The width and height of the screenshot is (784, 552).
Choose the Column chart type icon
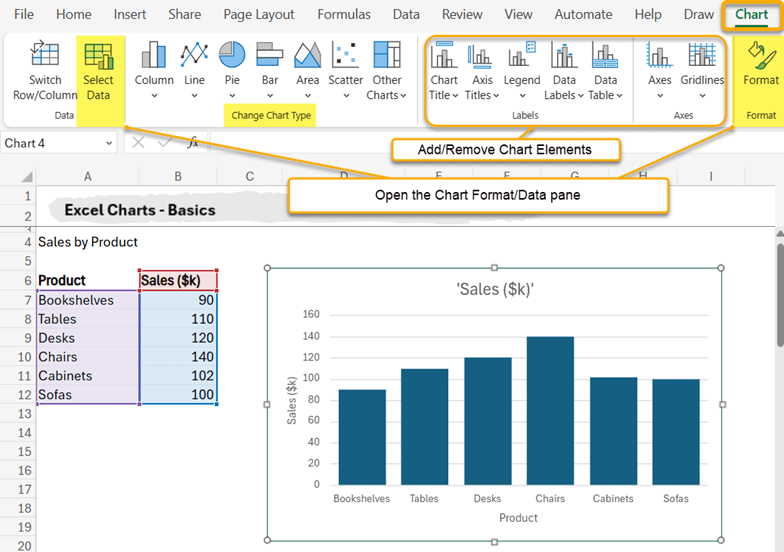point(154,54)
